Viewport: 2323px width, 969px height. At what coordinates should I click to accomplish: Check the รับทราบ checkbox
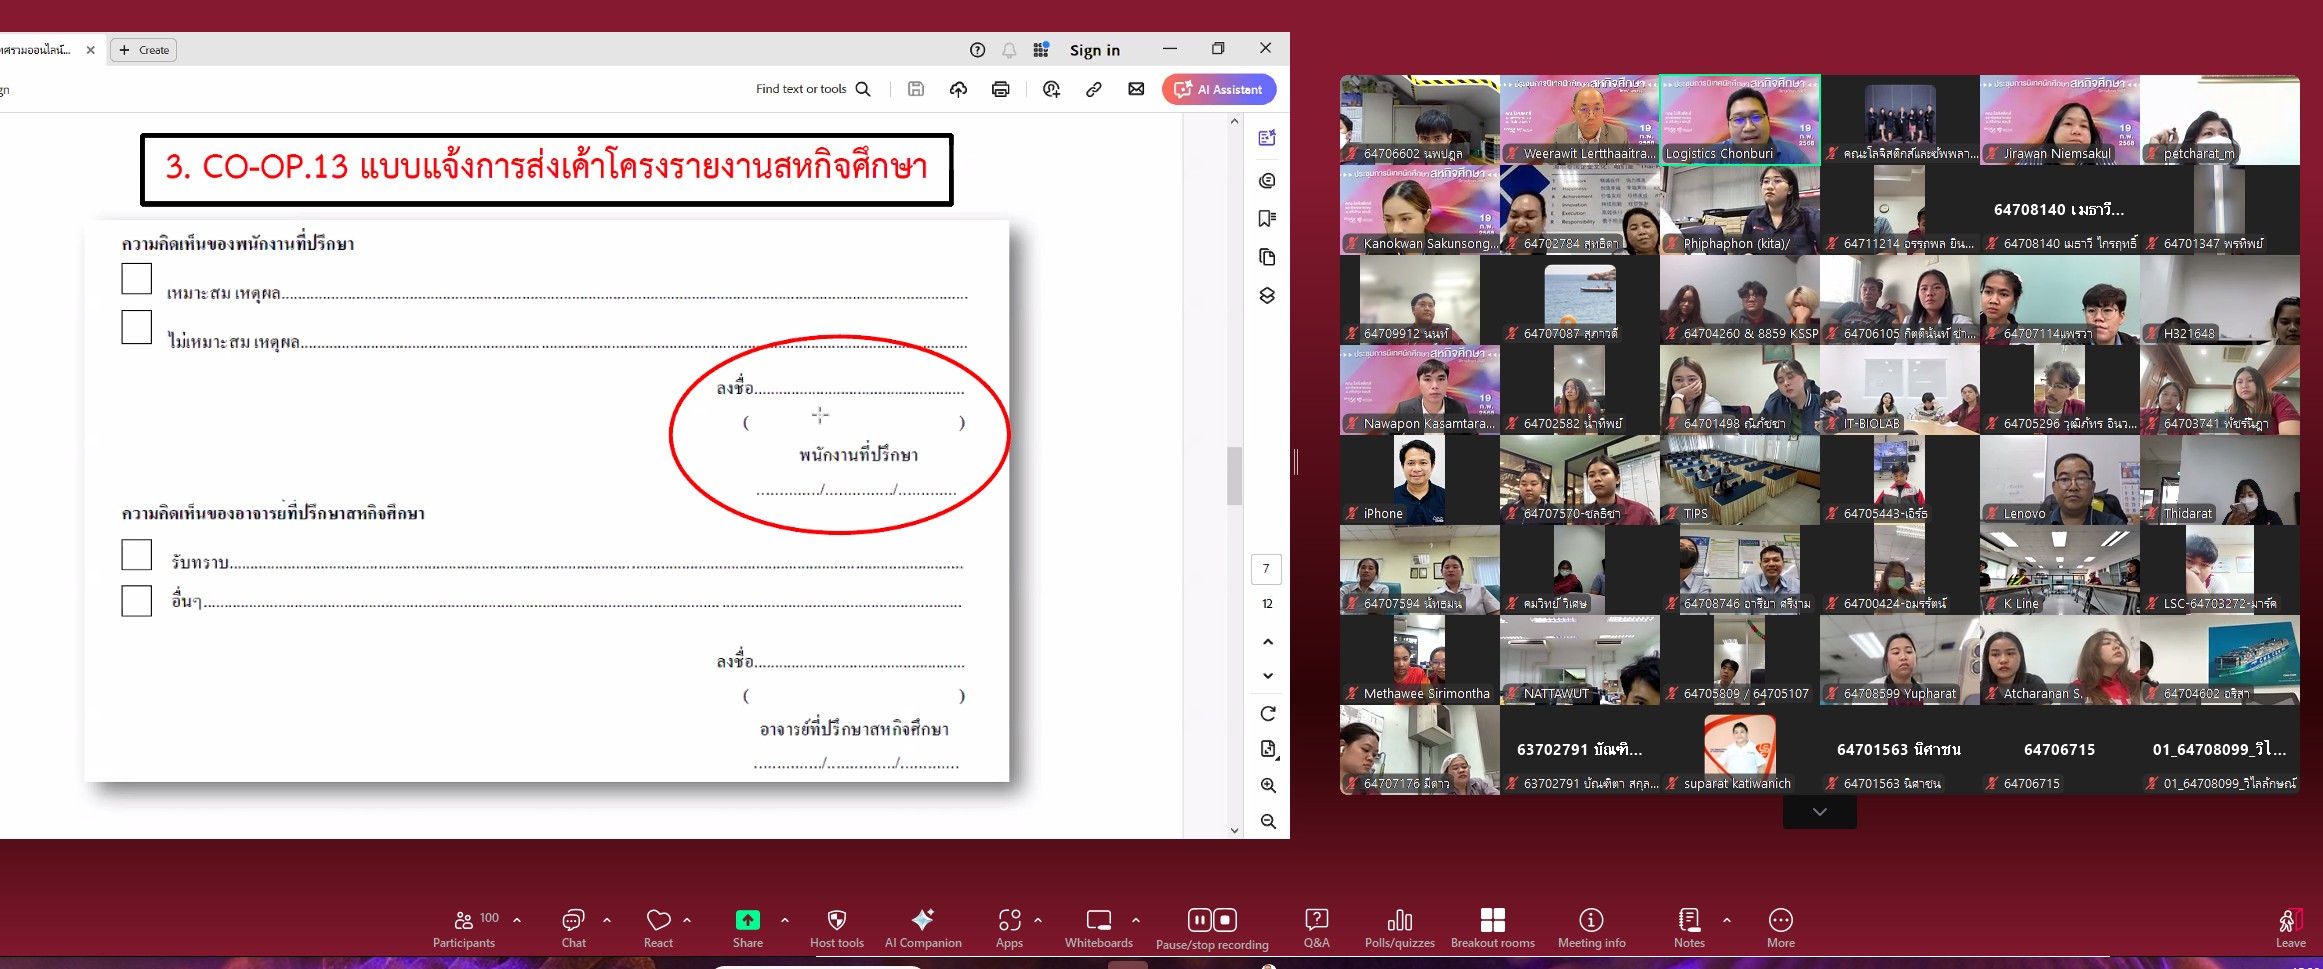tap(136, 555)
